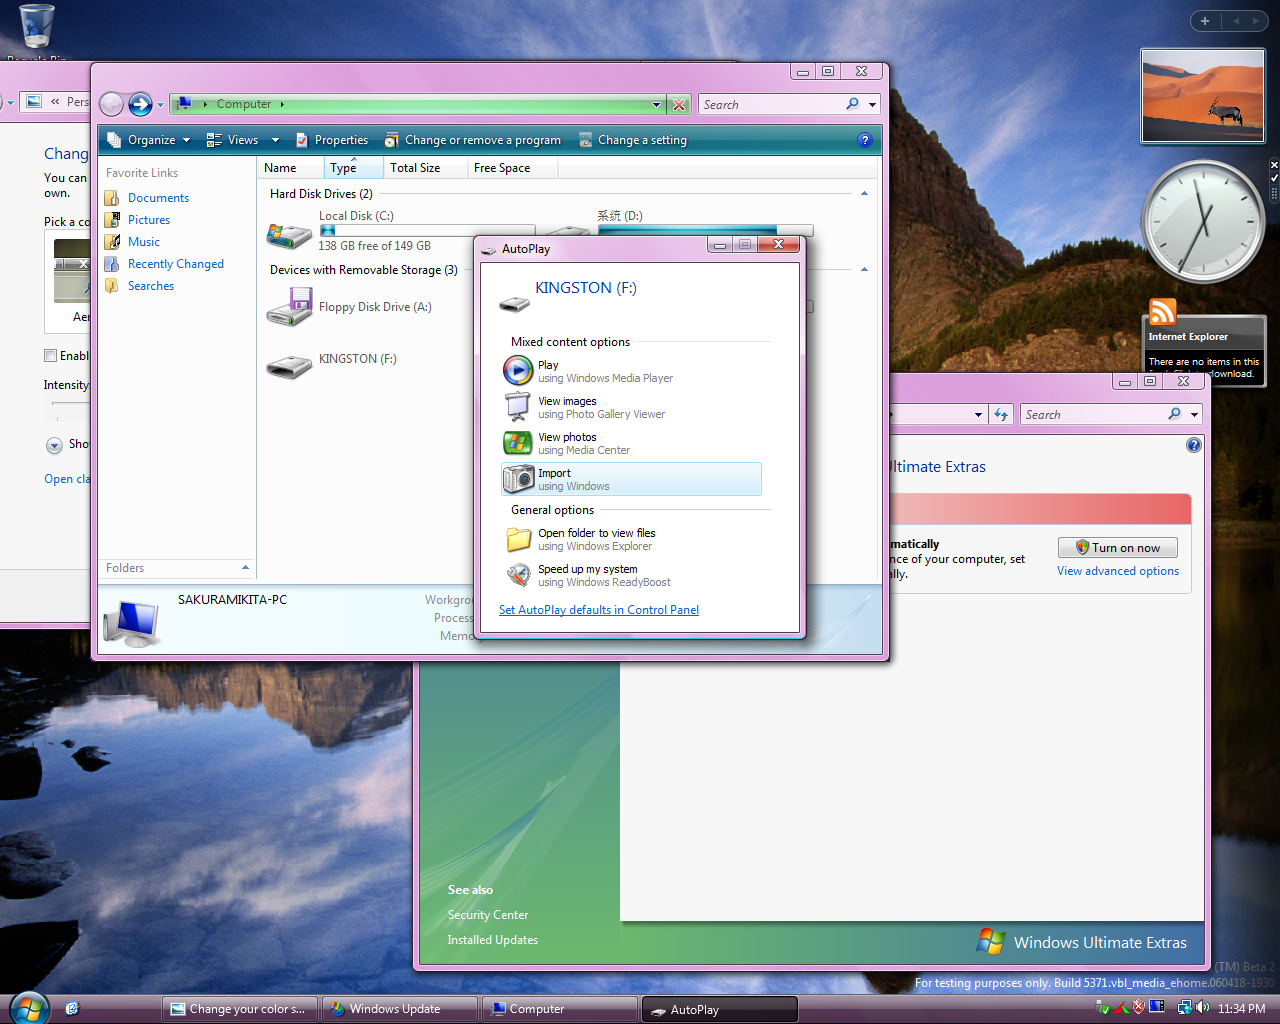
Task: Collapse Devices with Removable Storage group
Action: 864,270
